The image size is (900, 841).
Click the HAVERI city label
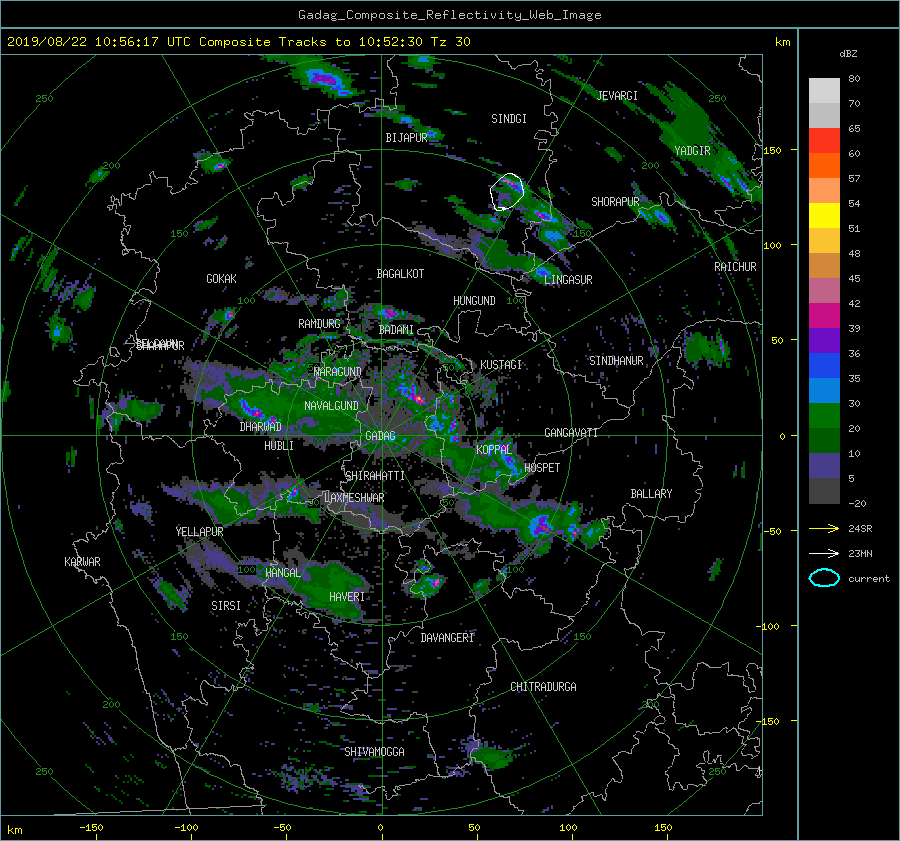pos(347,597)
